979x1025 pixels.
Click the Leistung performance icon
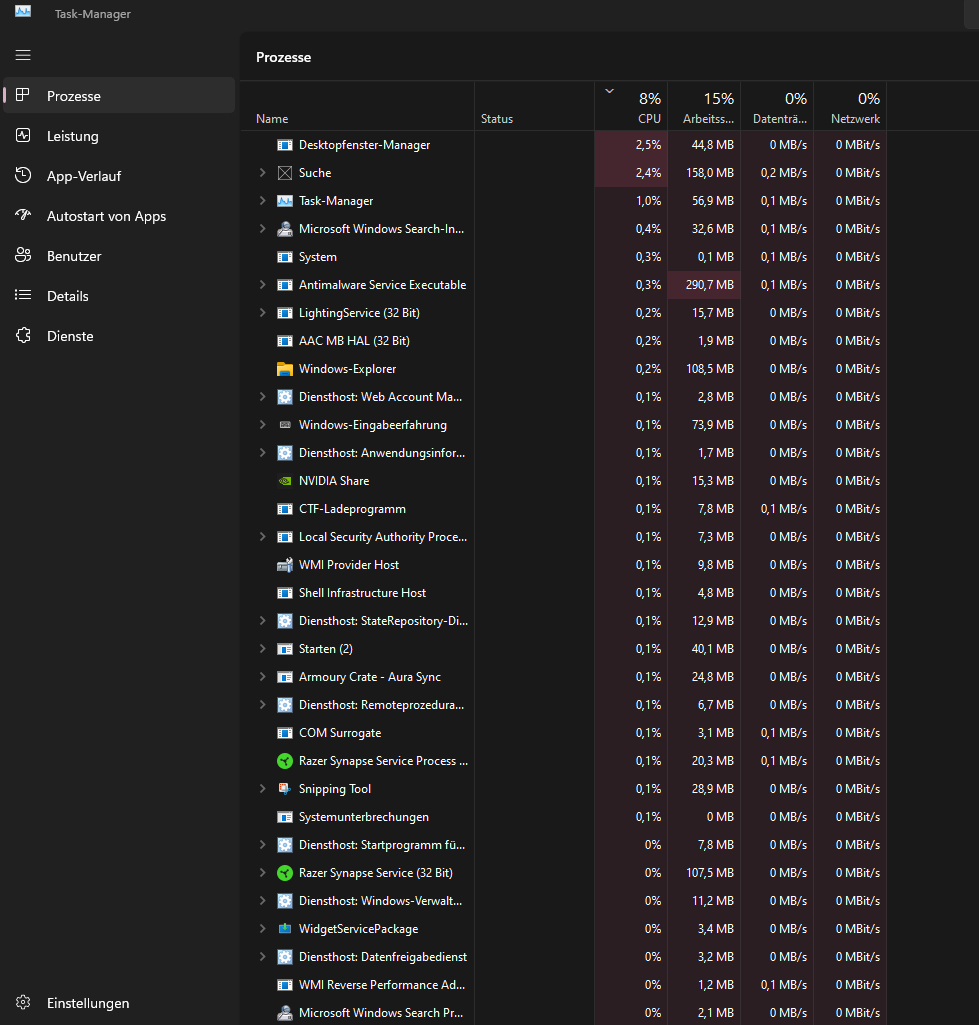coord(23,135)
